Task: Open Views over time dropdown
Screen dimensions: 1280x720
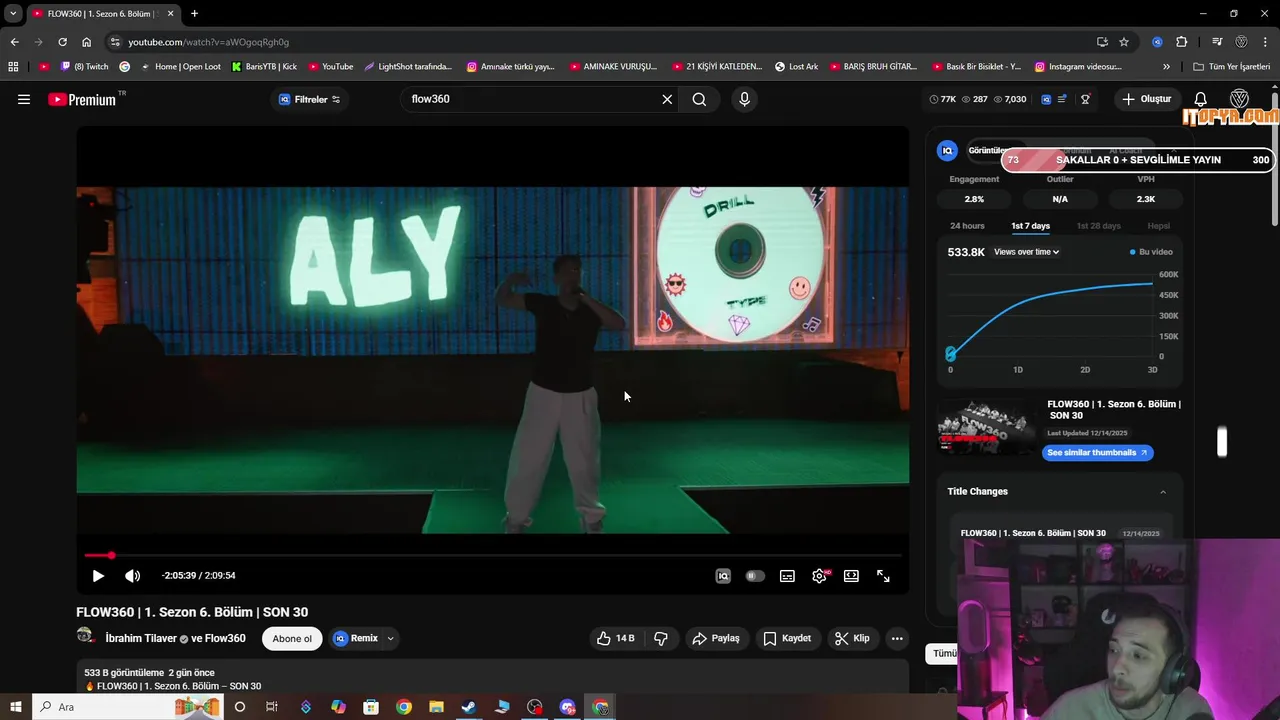Action: (x=1026, y=252)
